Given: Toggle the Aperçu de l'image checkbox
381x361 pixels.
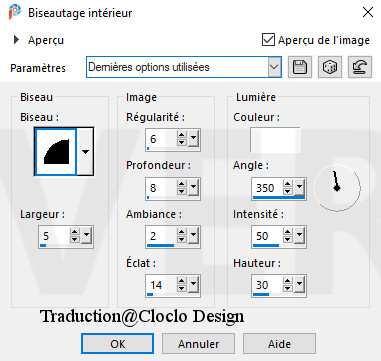Looking at the screenshot, I should (x=268, y=40).
